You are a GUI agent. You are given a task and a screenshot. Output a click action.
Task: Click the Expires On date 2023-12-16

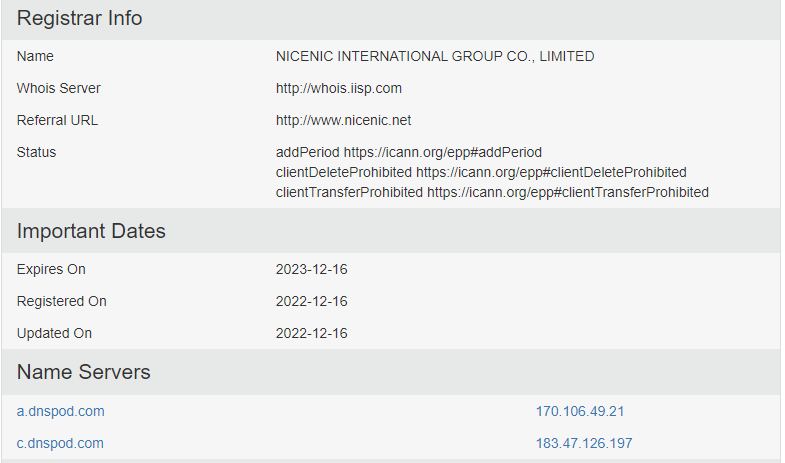point(311,269)
